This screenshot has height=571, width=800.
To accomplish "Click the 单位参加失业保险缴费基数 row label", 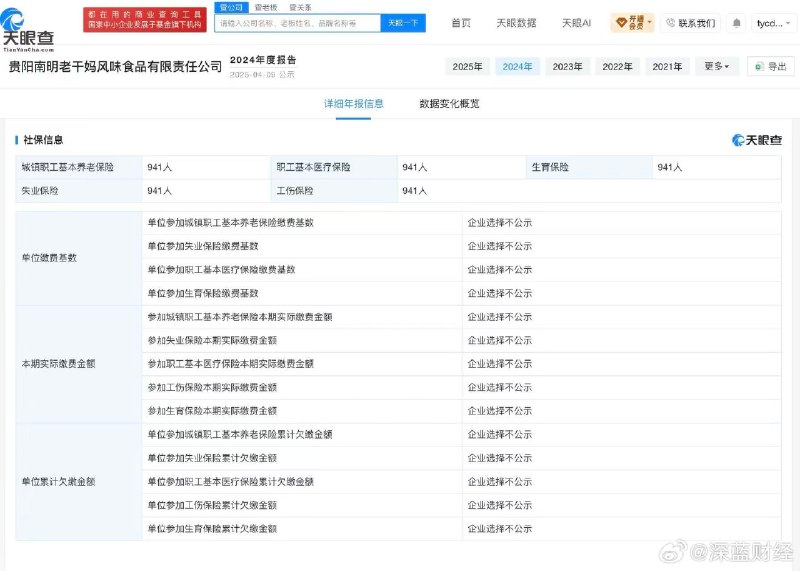I will click(203, 246).
